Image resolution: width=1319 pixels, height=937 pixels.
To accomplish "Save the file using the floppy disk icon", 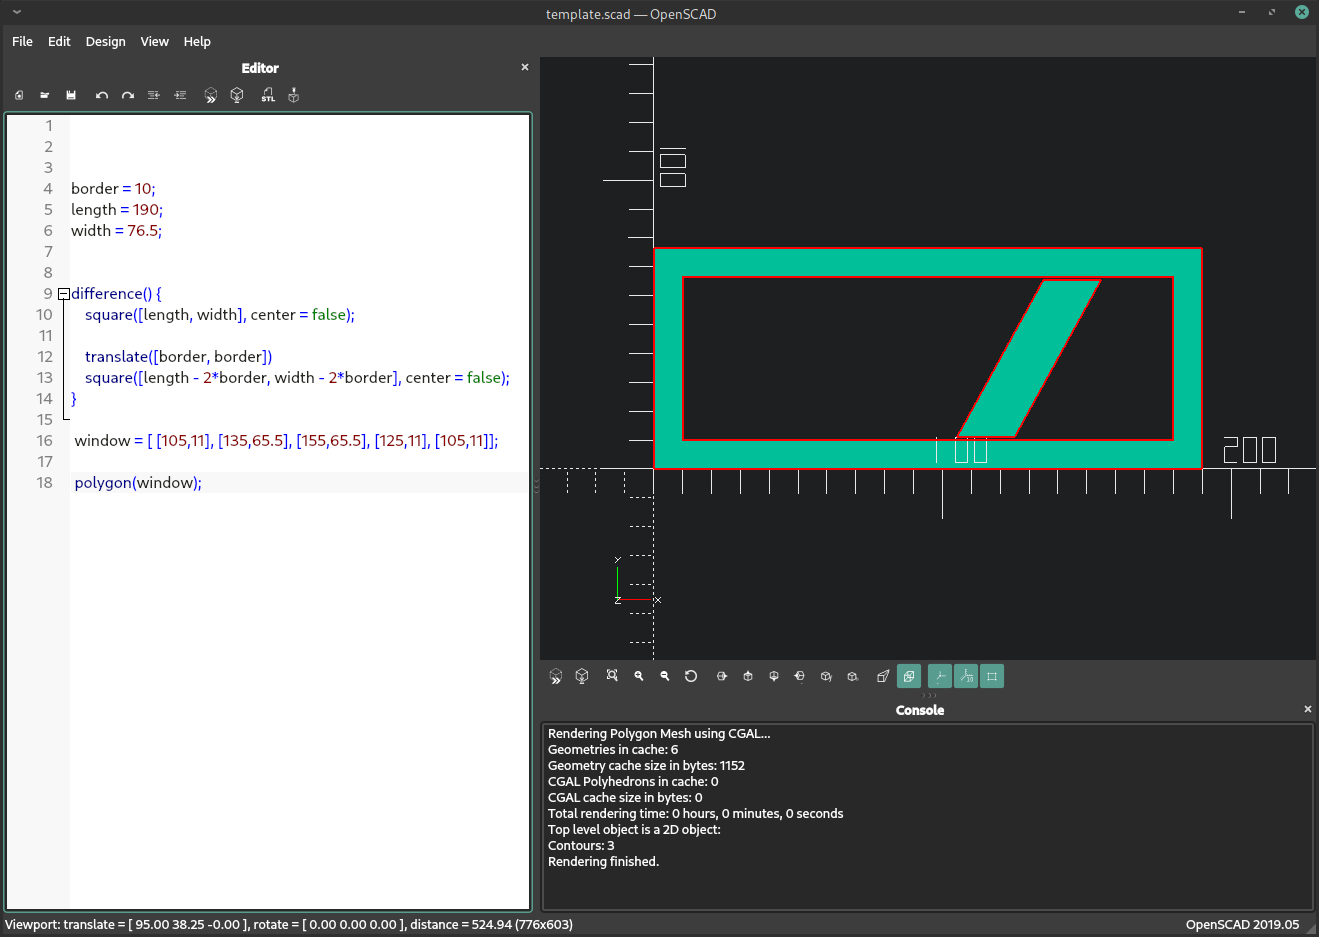I will [x=71, y=95].
